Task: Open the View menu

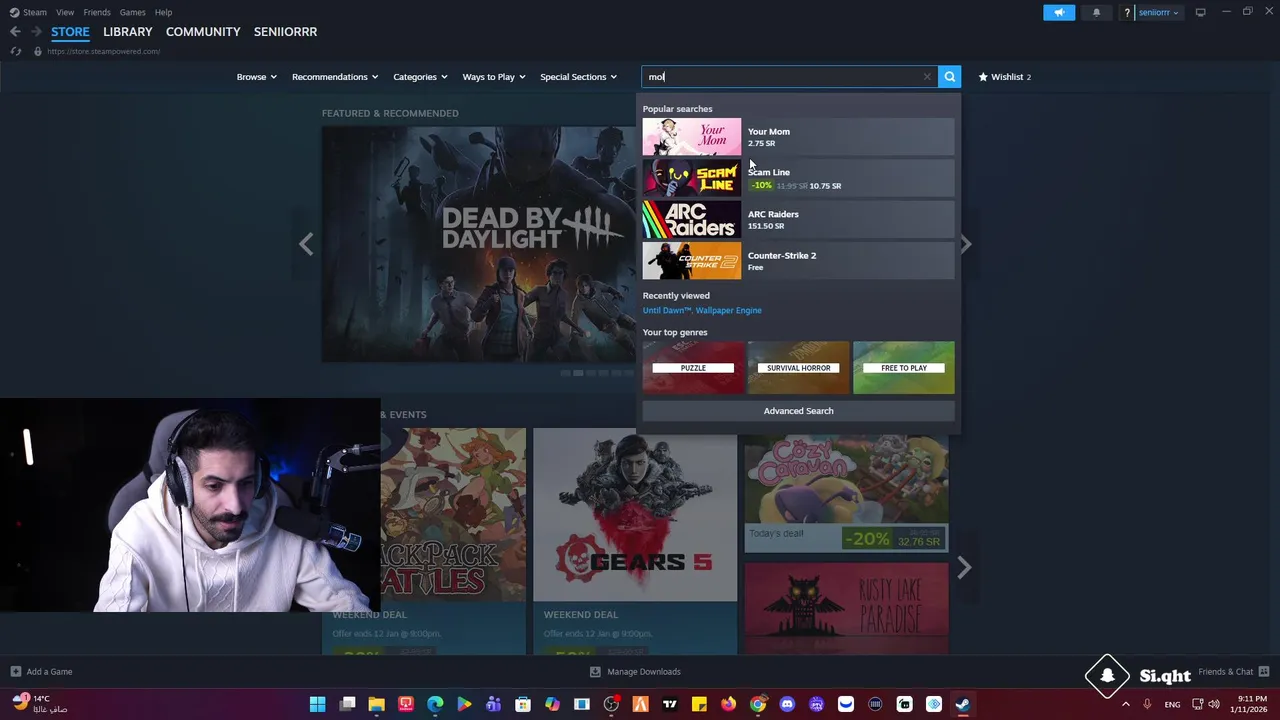Action: click(65, 12)
